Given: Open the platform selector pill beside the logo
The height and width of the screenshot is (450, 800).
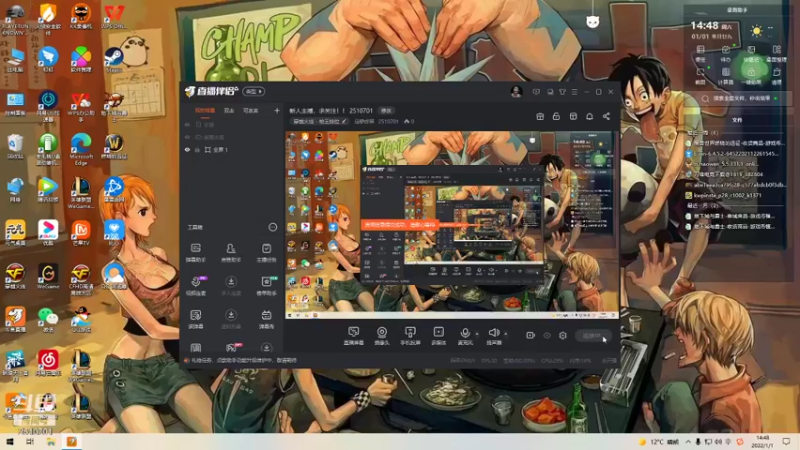Looking at the screenshot, I should pyautogui.click(x=254, y=91).
